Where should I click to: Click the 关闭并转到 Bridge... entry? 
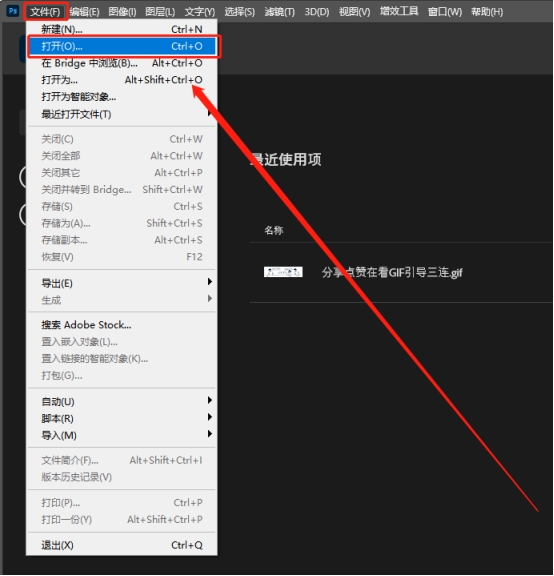click(x=122, y=190)
